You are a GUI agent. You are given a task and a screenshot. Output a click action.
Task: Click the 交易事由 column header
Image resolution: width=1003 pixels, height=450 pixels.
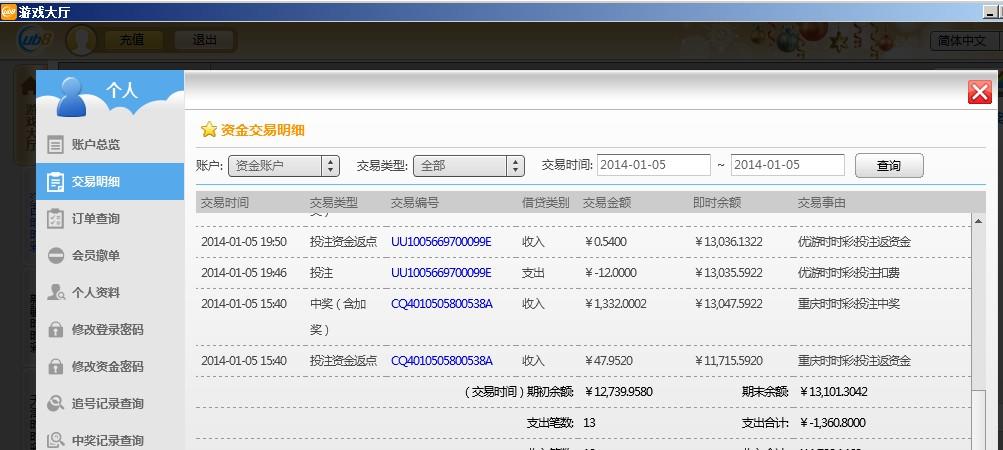pyautogui.click(x=821, y=203)
